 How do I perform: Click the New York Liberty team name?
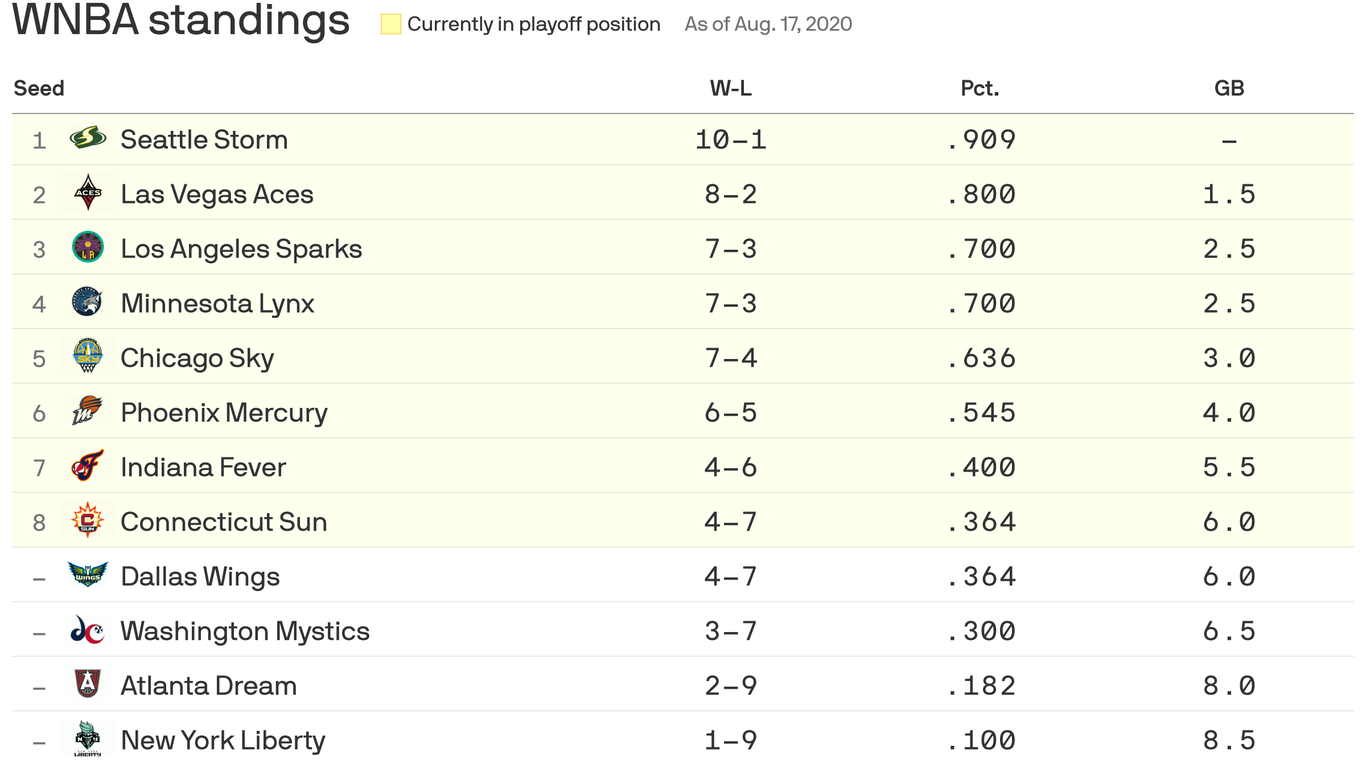click(x=223, y=740)
